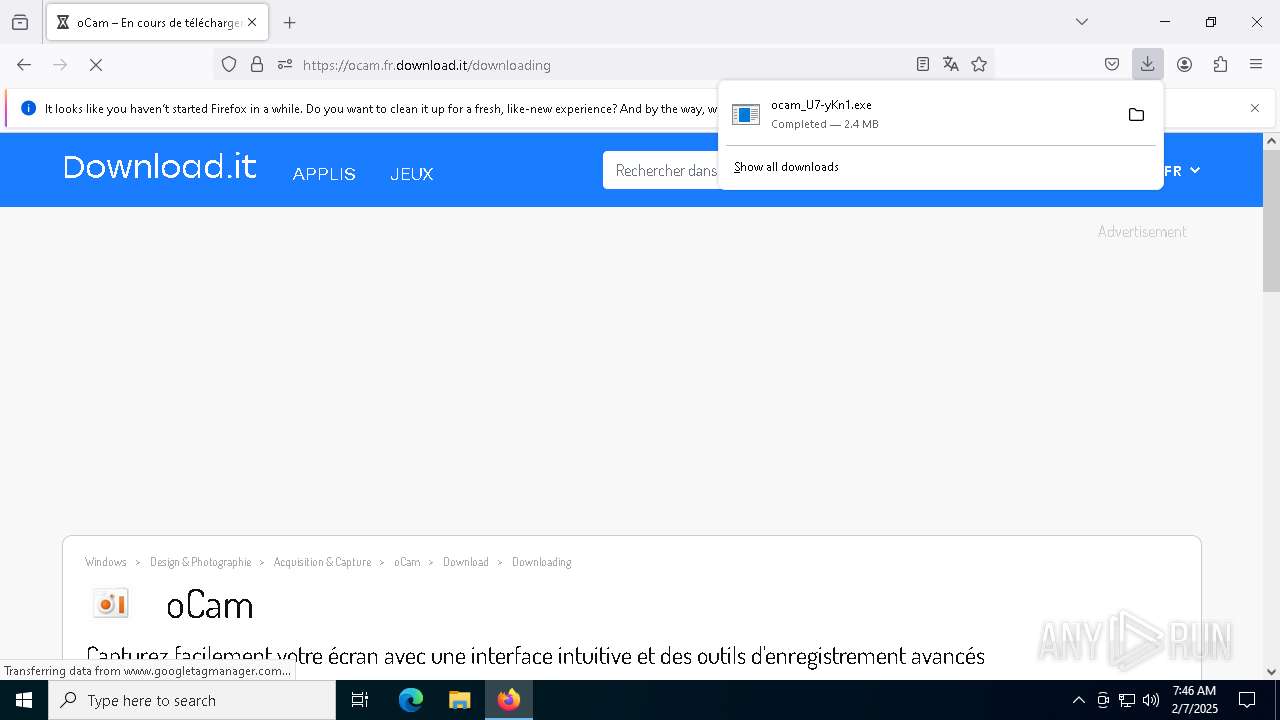Screen dimensions: 1280x720
Task: Select Firefox in the taskbar
Action: pyautogui.click(x=509, y=700)
